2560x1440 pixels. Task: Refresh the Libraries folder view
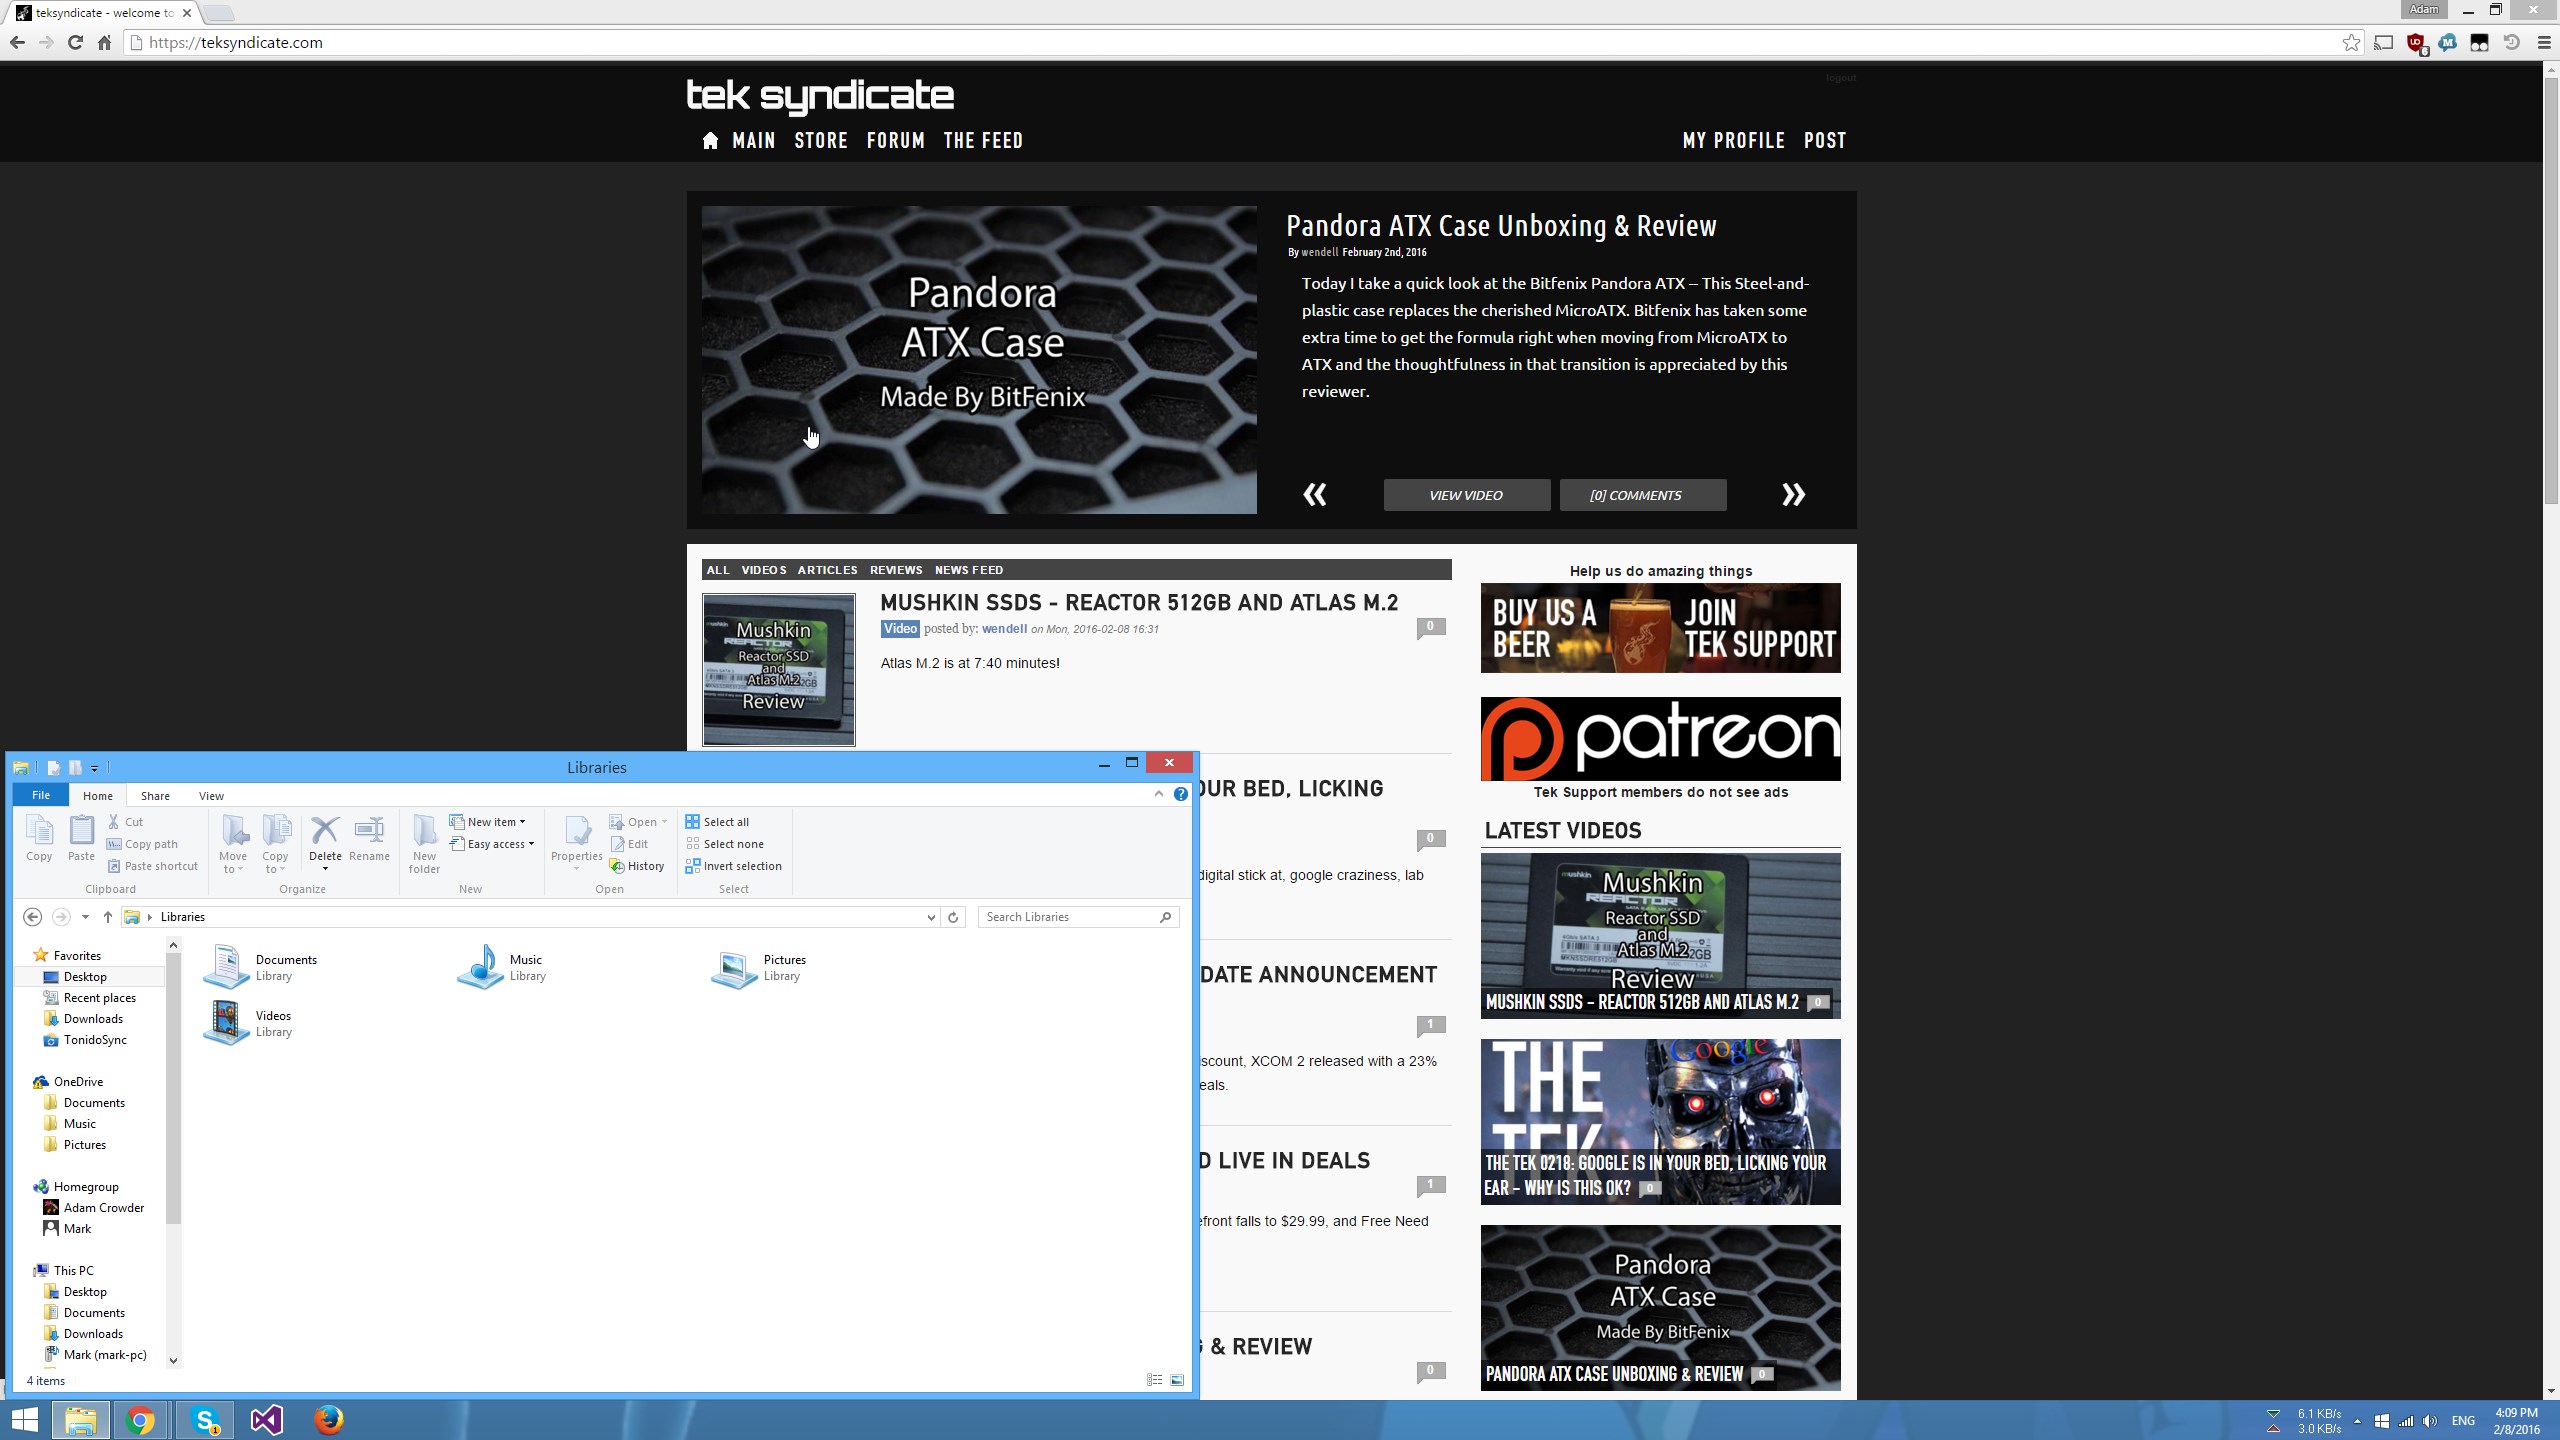953,917
